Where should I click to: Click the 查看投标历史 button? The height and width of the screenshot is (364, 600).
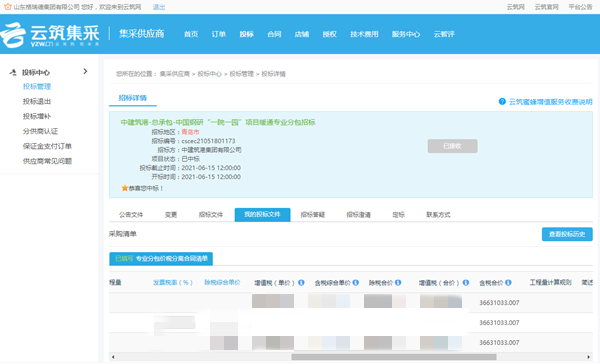(567, 234)
